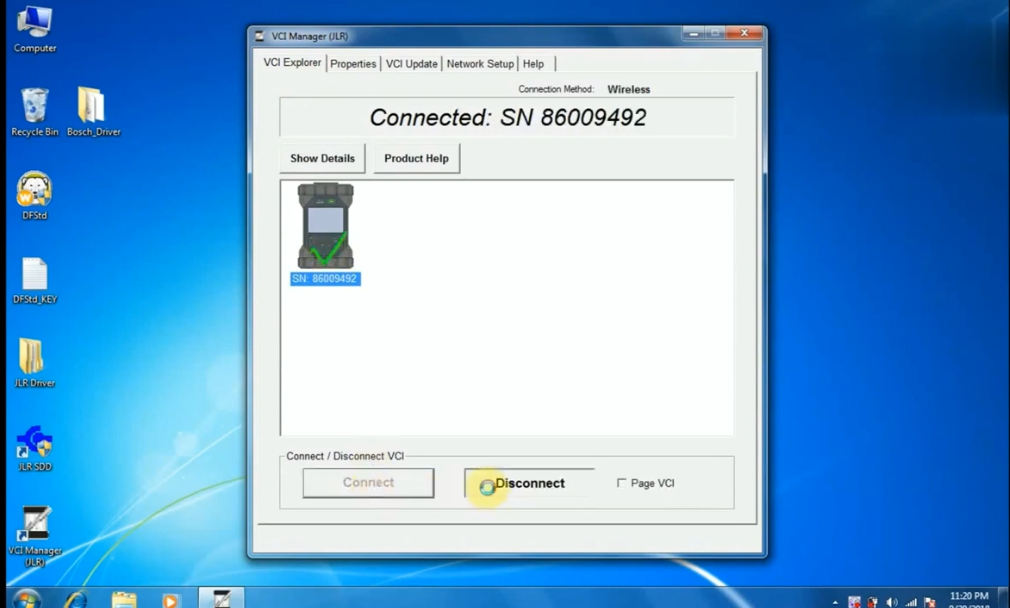Click the VCI device image SN 86009492
This screenshot has width=1010, height=608.
click(325, 225)
